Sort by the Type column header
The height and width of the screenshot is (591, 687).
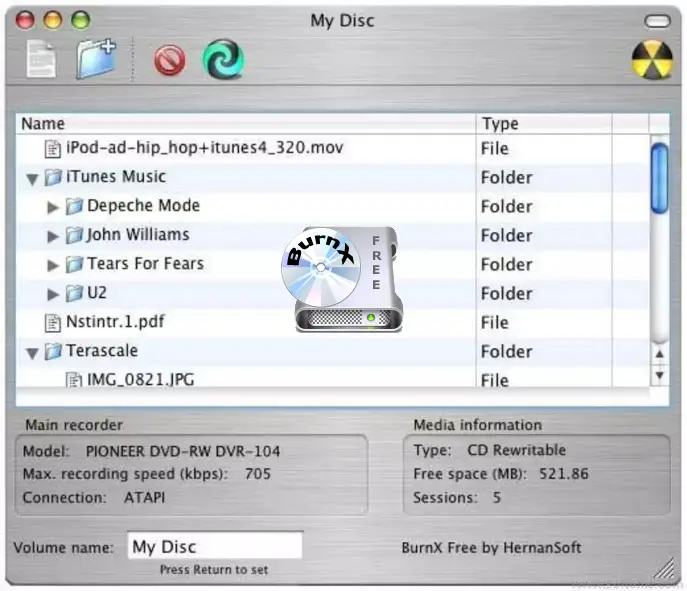pos(544,124)
